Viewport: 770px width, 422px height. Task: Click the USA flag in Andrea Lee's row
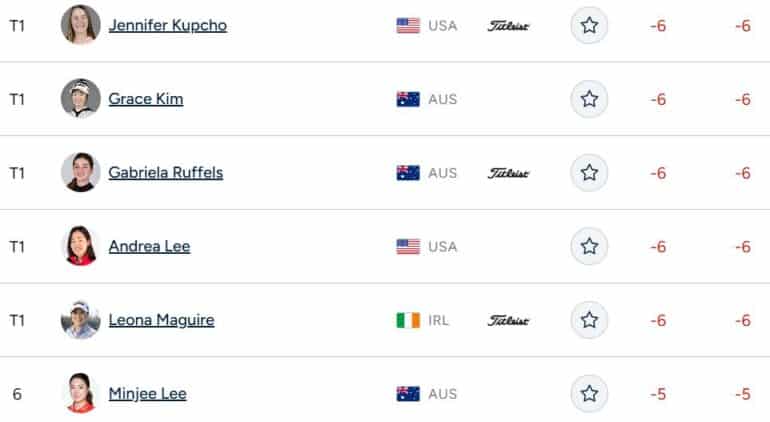[408, 247]
